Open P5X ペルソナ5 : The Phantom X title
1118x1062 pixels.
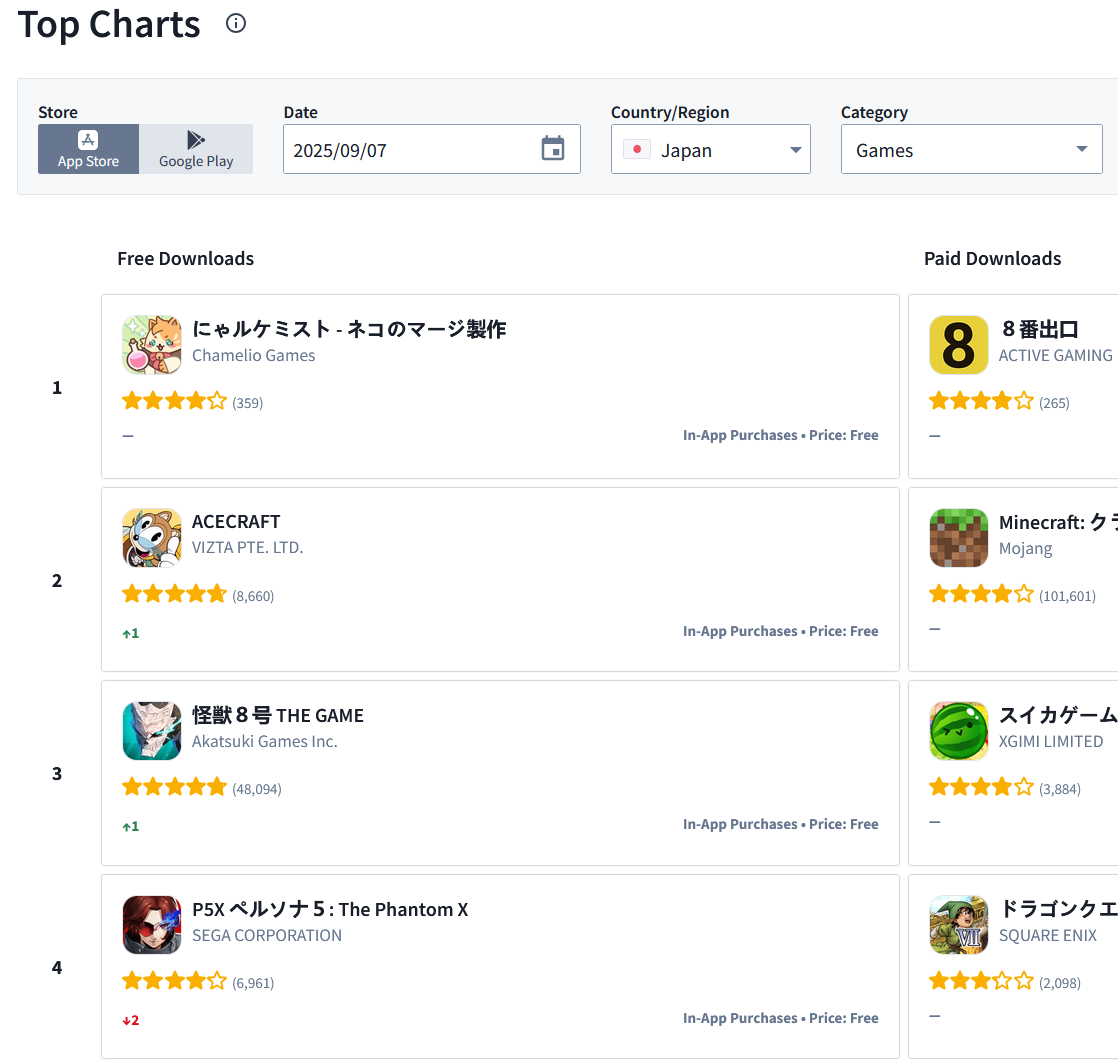click(330, 909)
